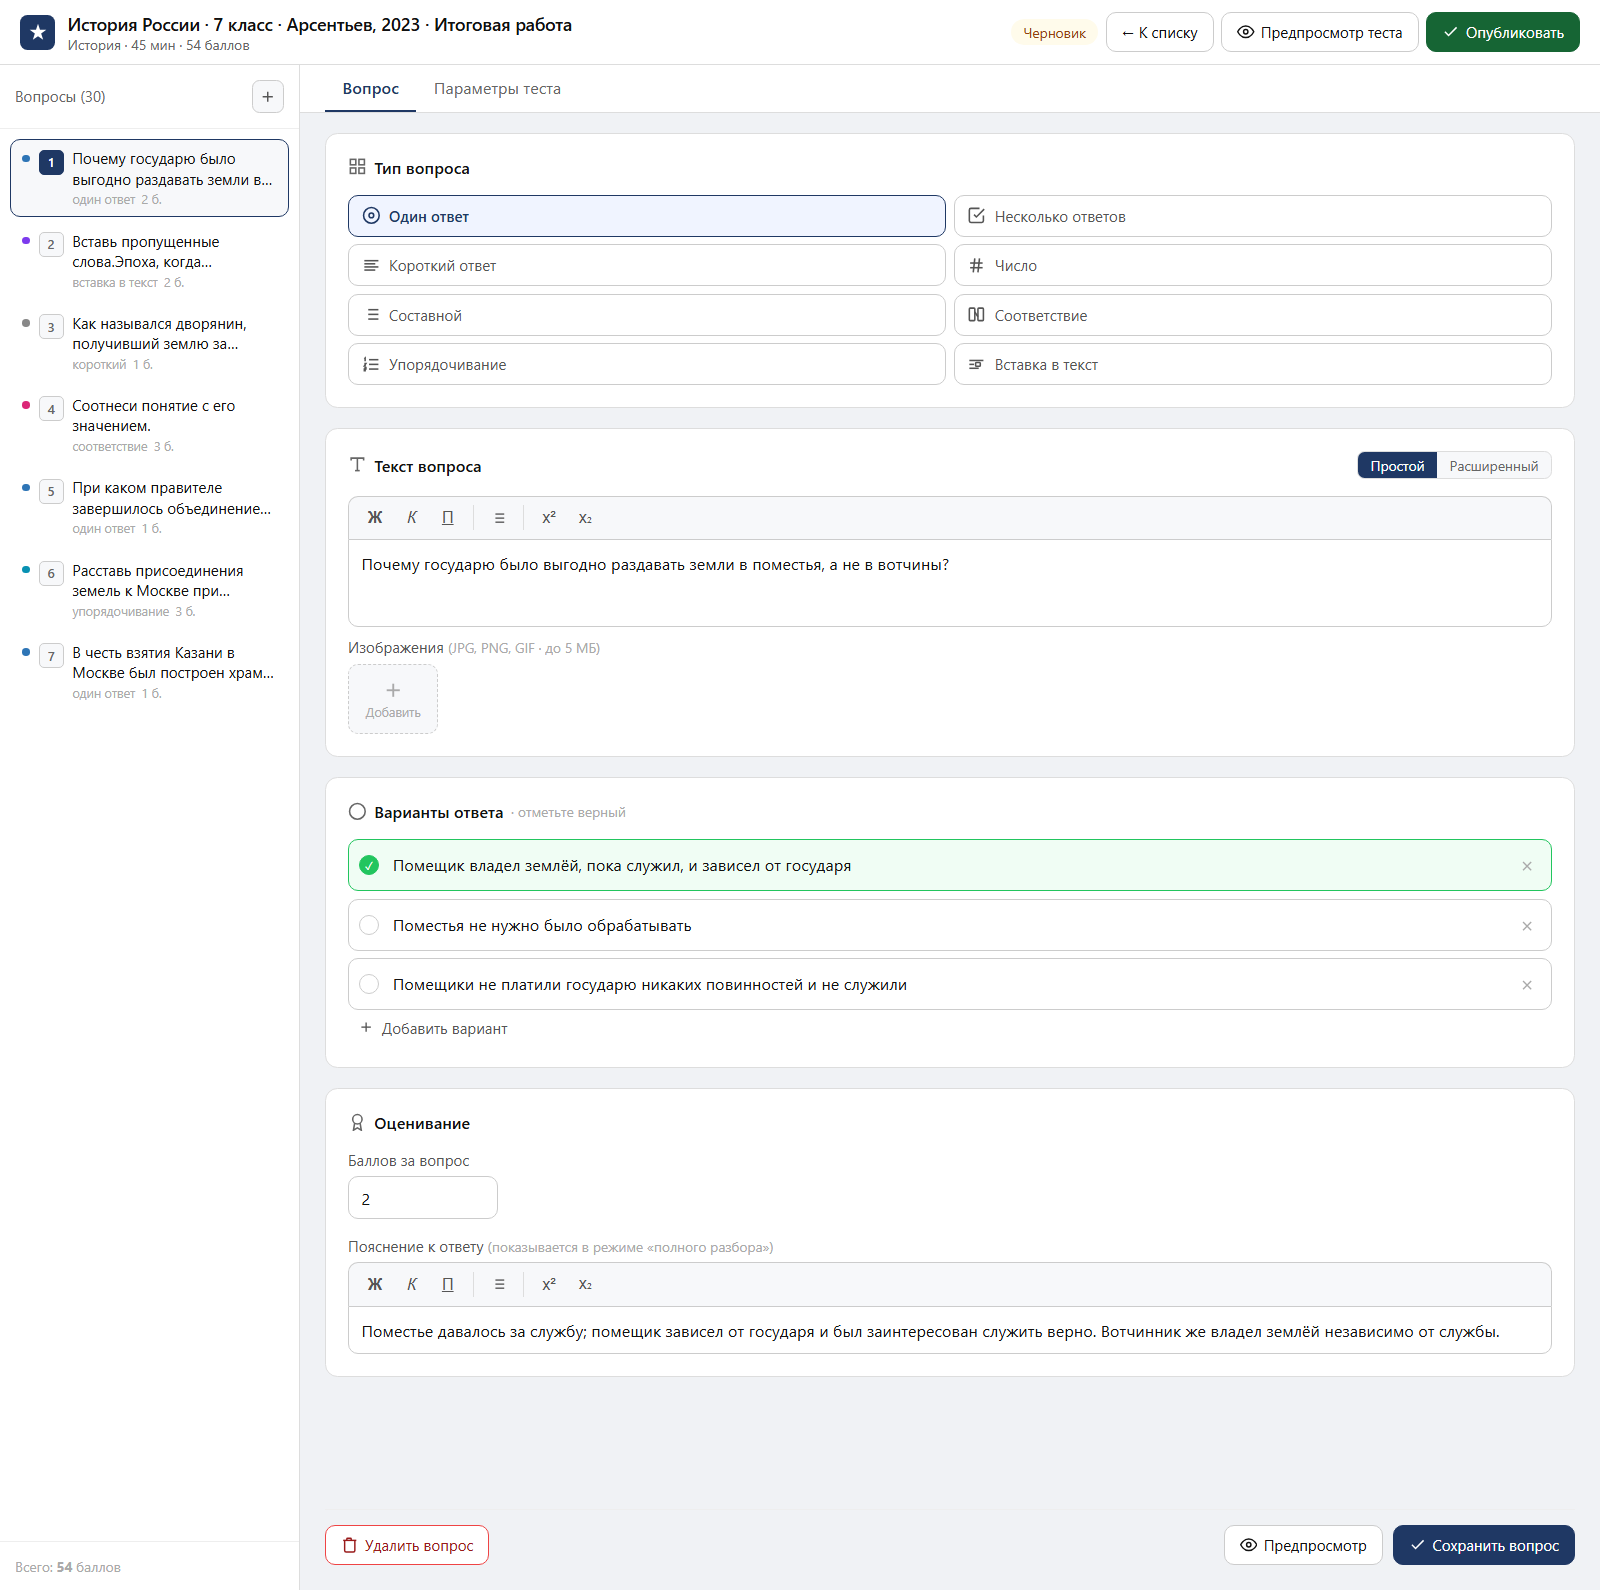This screenshot has width=1600, height=1590.
Task: Apply underline in question text toolbar
Action: coord(448,518)
